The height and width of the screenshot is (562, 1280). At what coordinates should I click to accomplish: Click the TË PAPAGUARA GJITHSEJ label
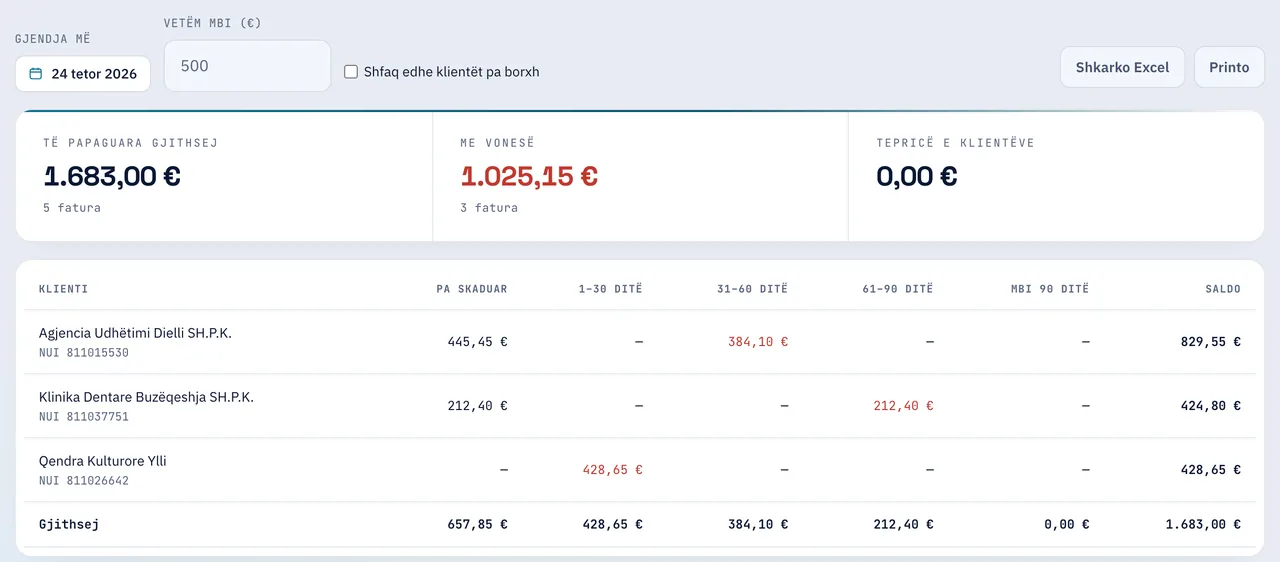tap(131, 143)
